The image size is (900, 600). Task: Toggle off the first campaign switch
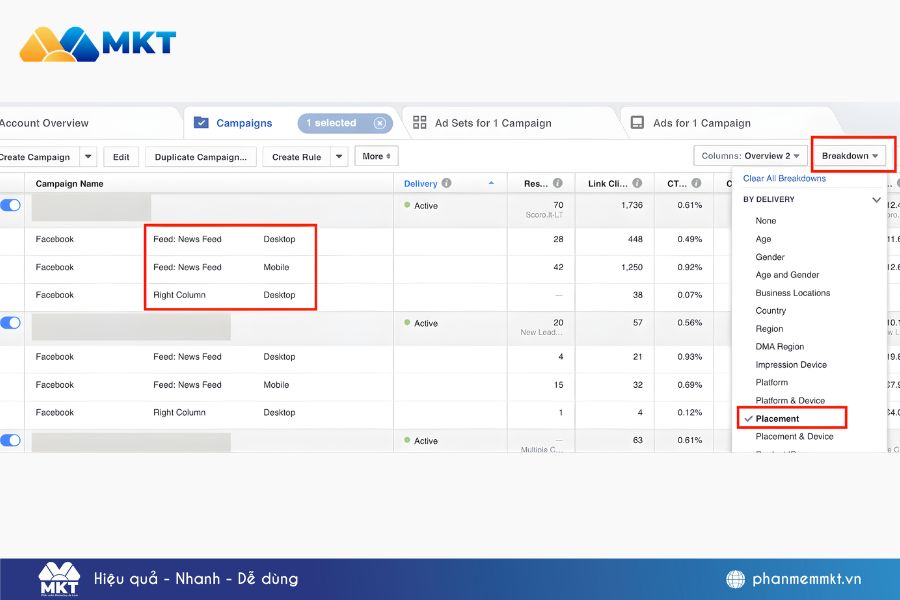[x=11, y=205]
